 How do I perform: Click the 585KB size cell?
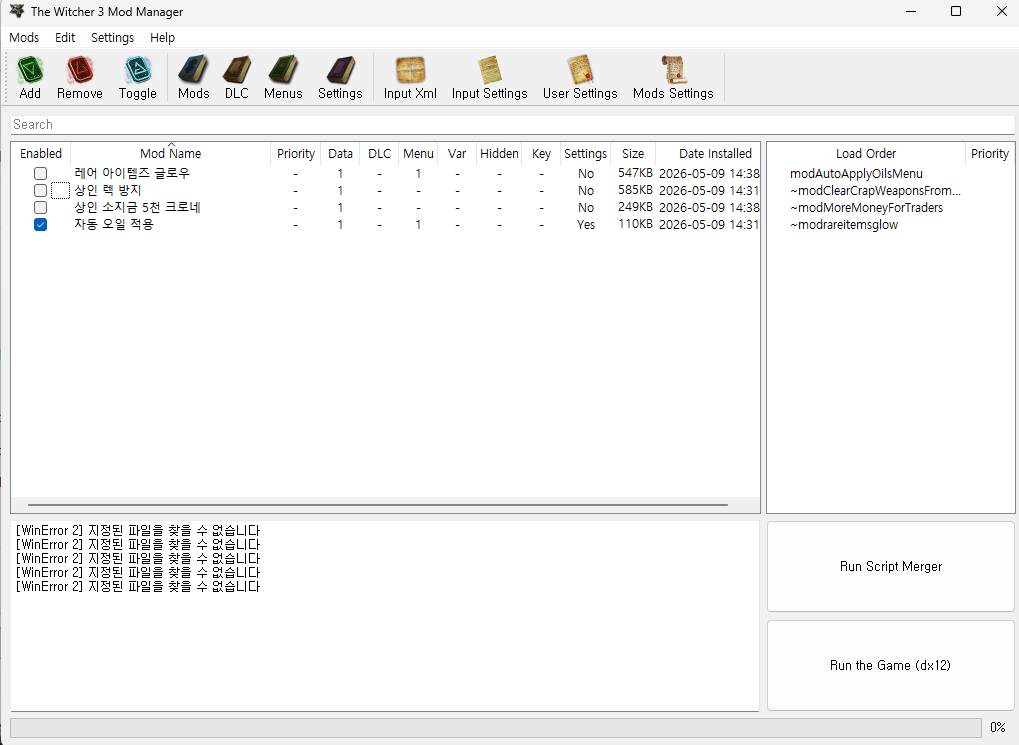tap(635, 190)
